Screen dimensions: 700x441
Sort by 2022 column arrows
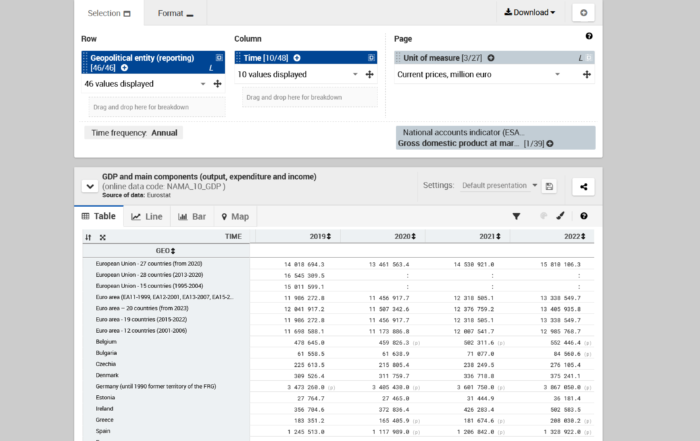[583, 237]
